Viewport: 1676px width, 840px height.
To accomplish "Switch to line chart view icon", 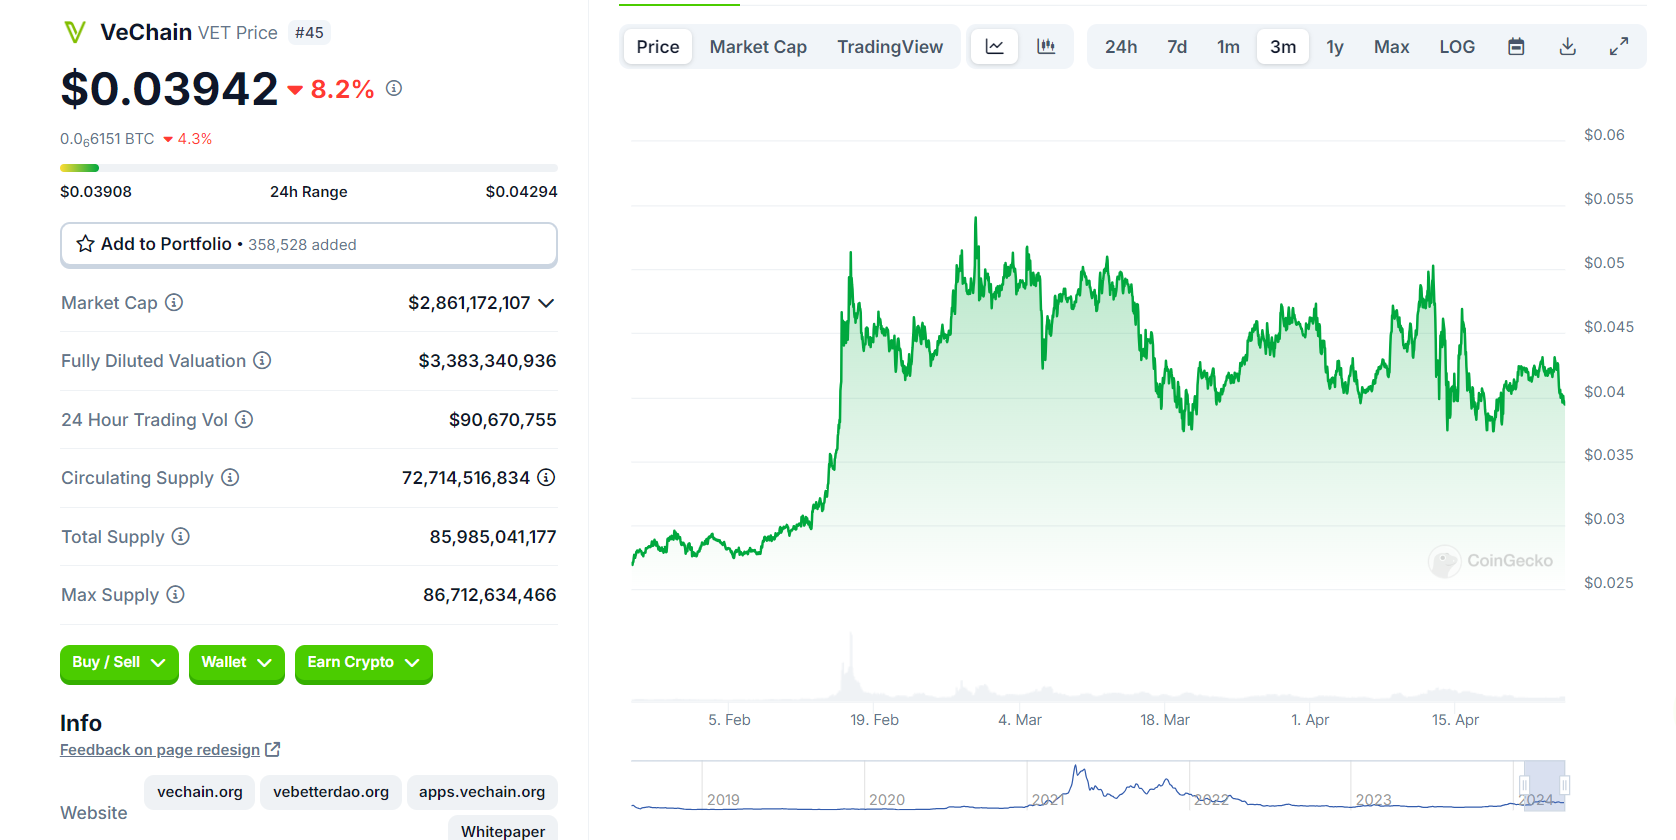I will point(994,47).
